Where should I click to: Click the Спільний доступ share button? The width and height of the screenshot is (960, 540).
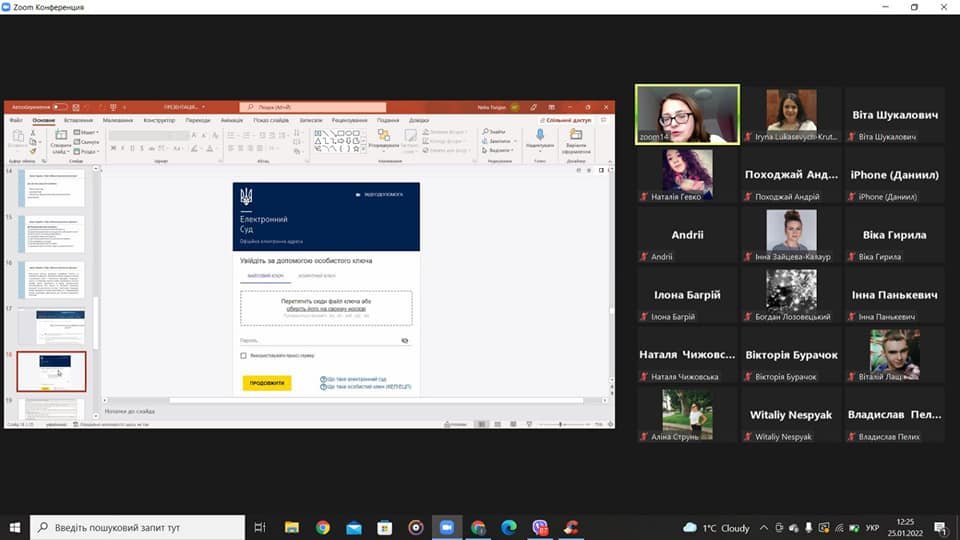[x=565, y=120]
